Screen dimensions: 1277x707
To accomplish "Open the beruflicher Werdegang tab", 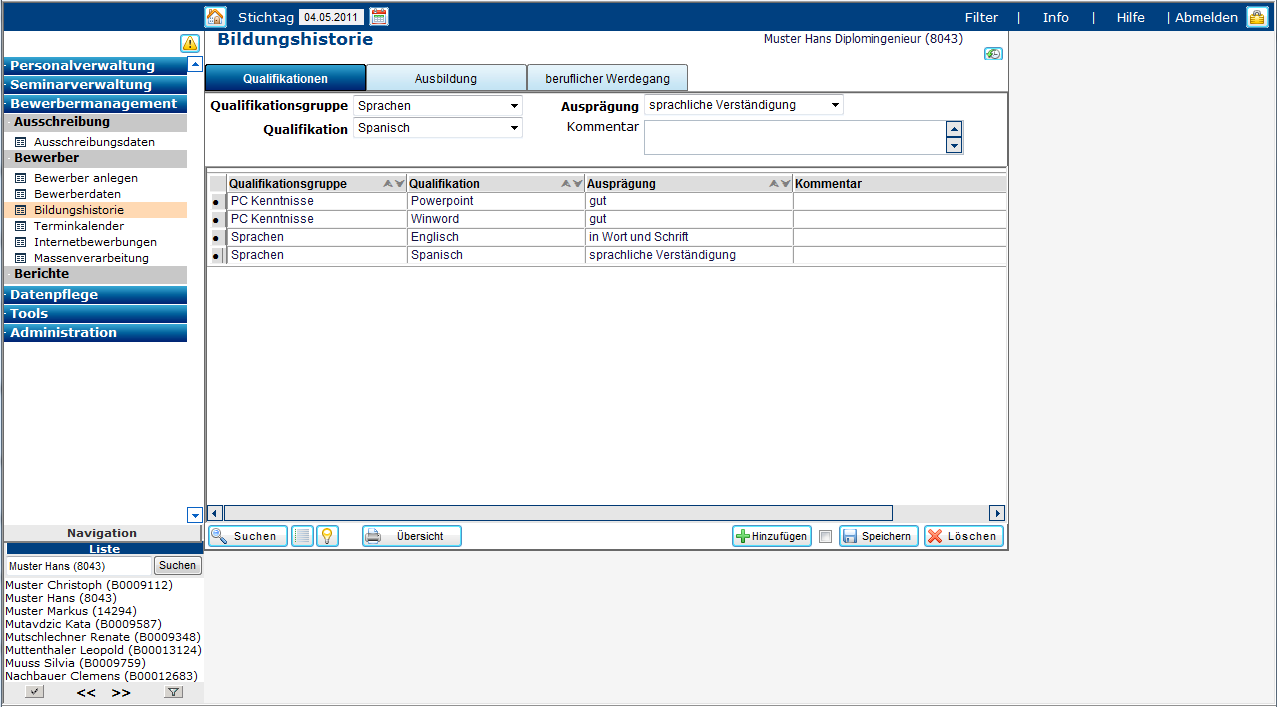I will coord(607,78).
